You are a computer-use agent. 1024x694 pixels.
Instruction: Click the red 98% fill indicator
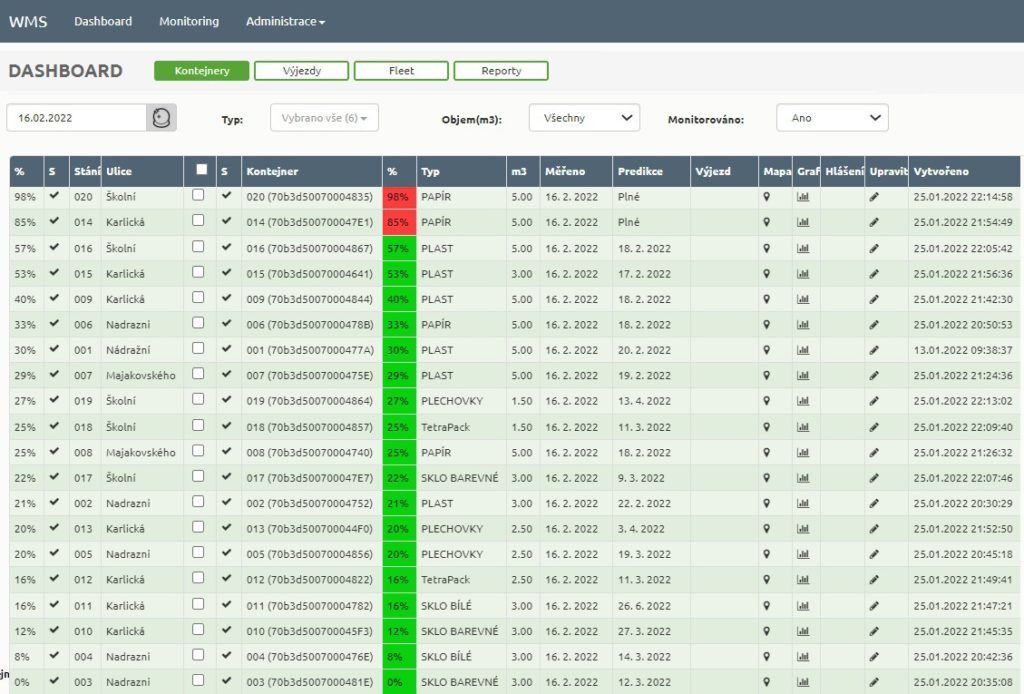click(399, 197)
